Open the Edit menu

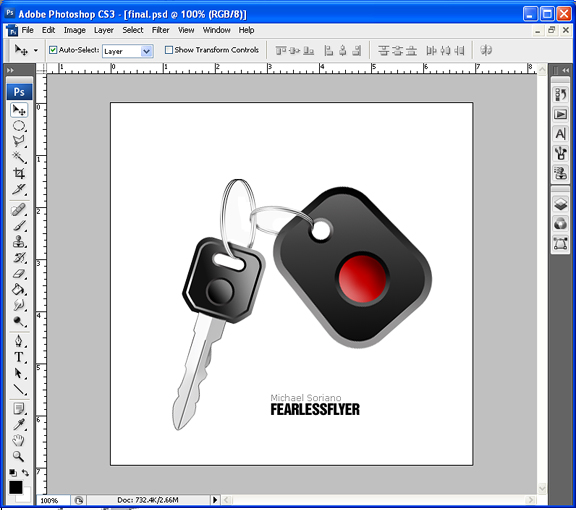point(48,30)
